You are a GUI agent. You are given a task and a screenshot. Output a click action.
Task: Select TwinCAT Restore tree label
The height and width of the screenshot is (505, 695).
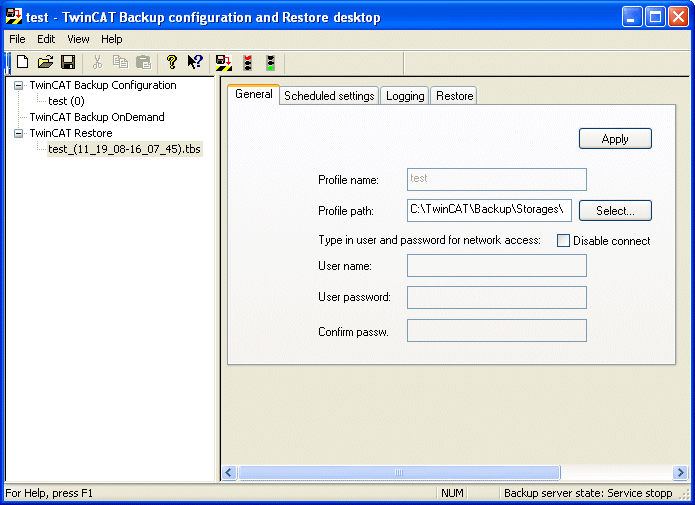coord(71,133)
